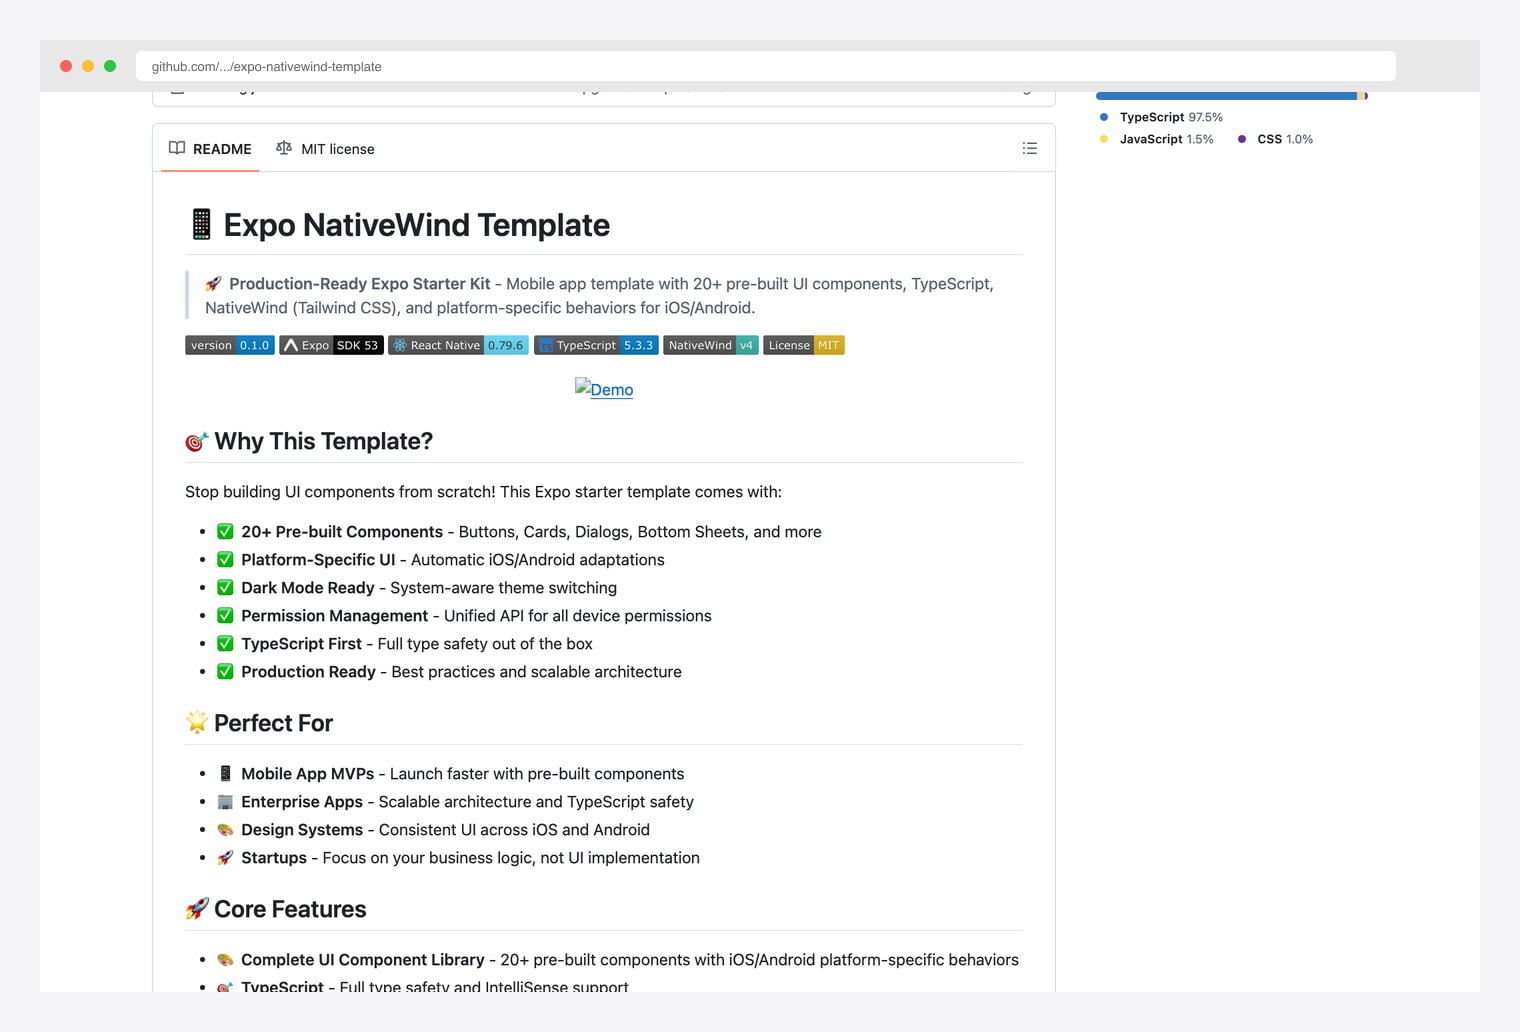1520x1032 pixels.
Task: Click phone emoji beside Mobile App MVPs
Action: click(225, 773)
